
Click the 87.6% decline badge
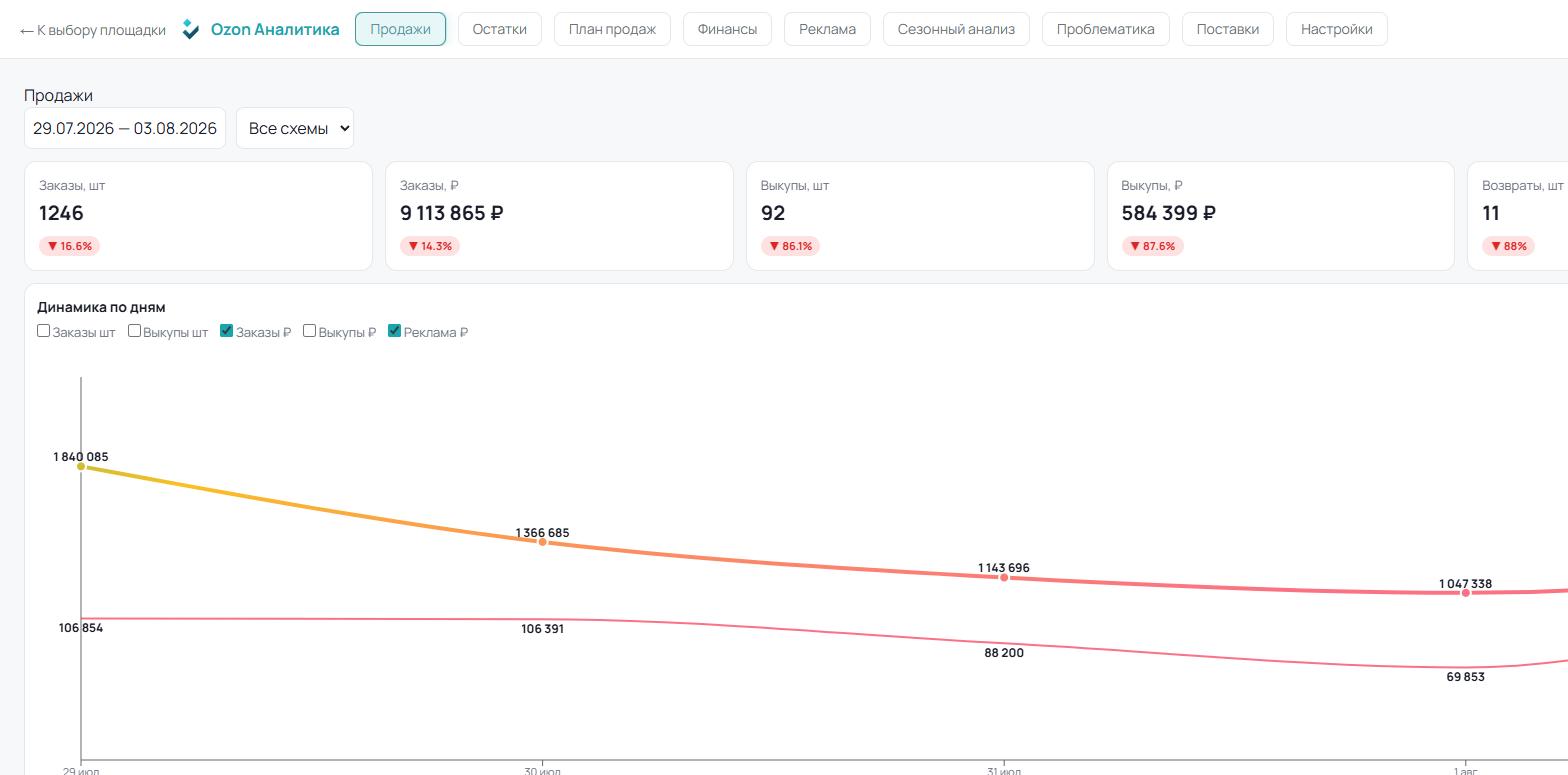click(x=1152, y=246)
